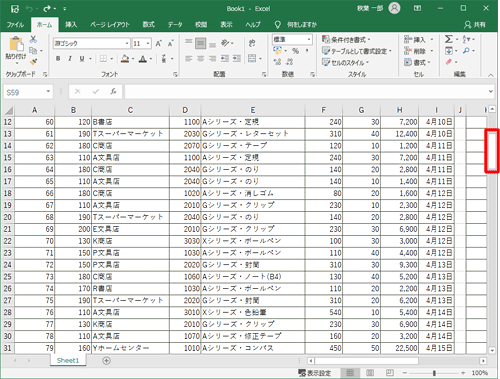Open テーブルとして書式設定 dropdown
Image resolution: width=500 pixels, height=379 pixels.
point(356,51)
